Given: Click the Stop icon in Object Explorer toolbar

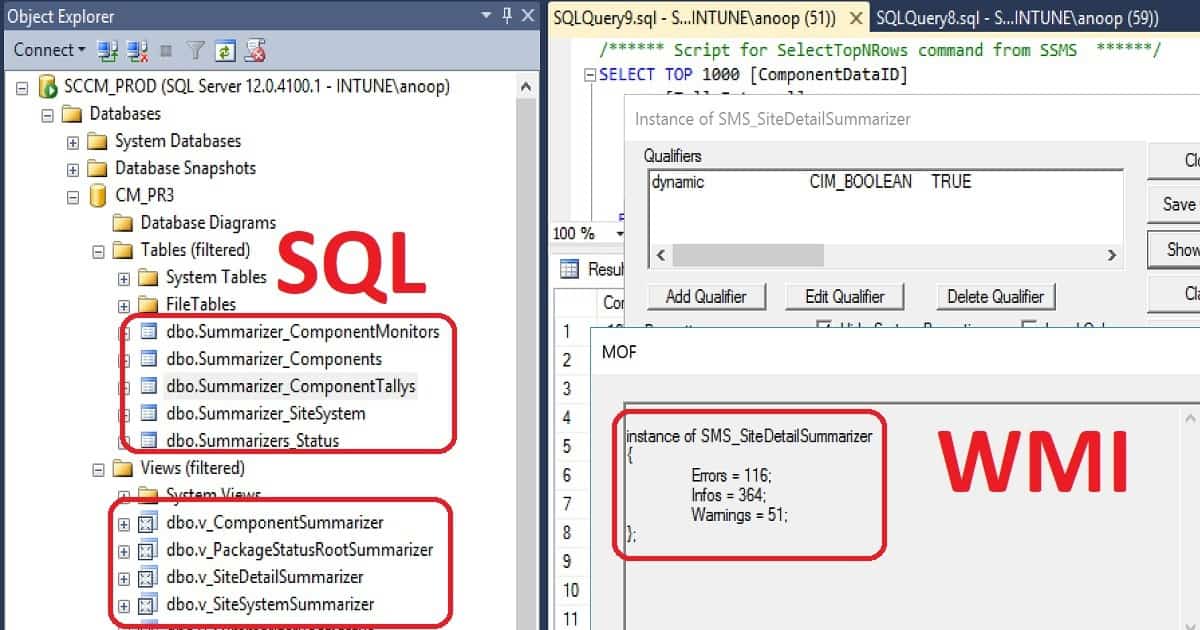Looking at the screenshot, I should [x=165, y=51].
